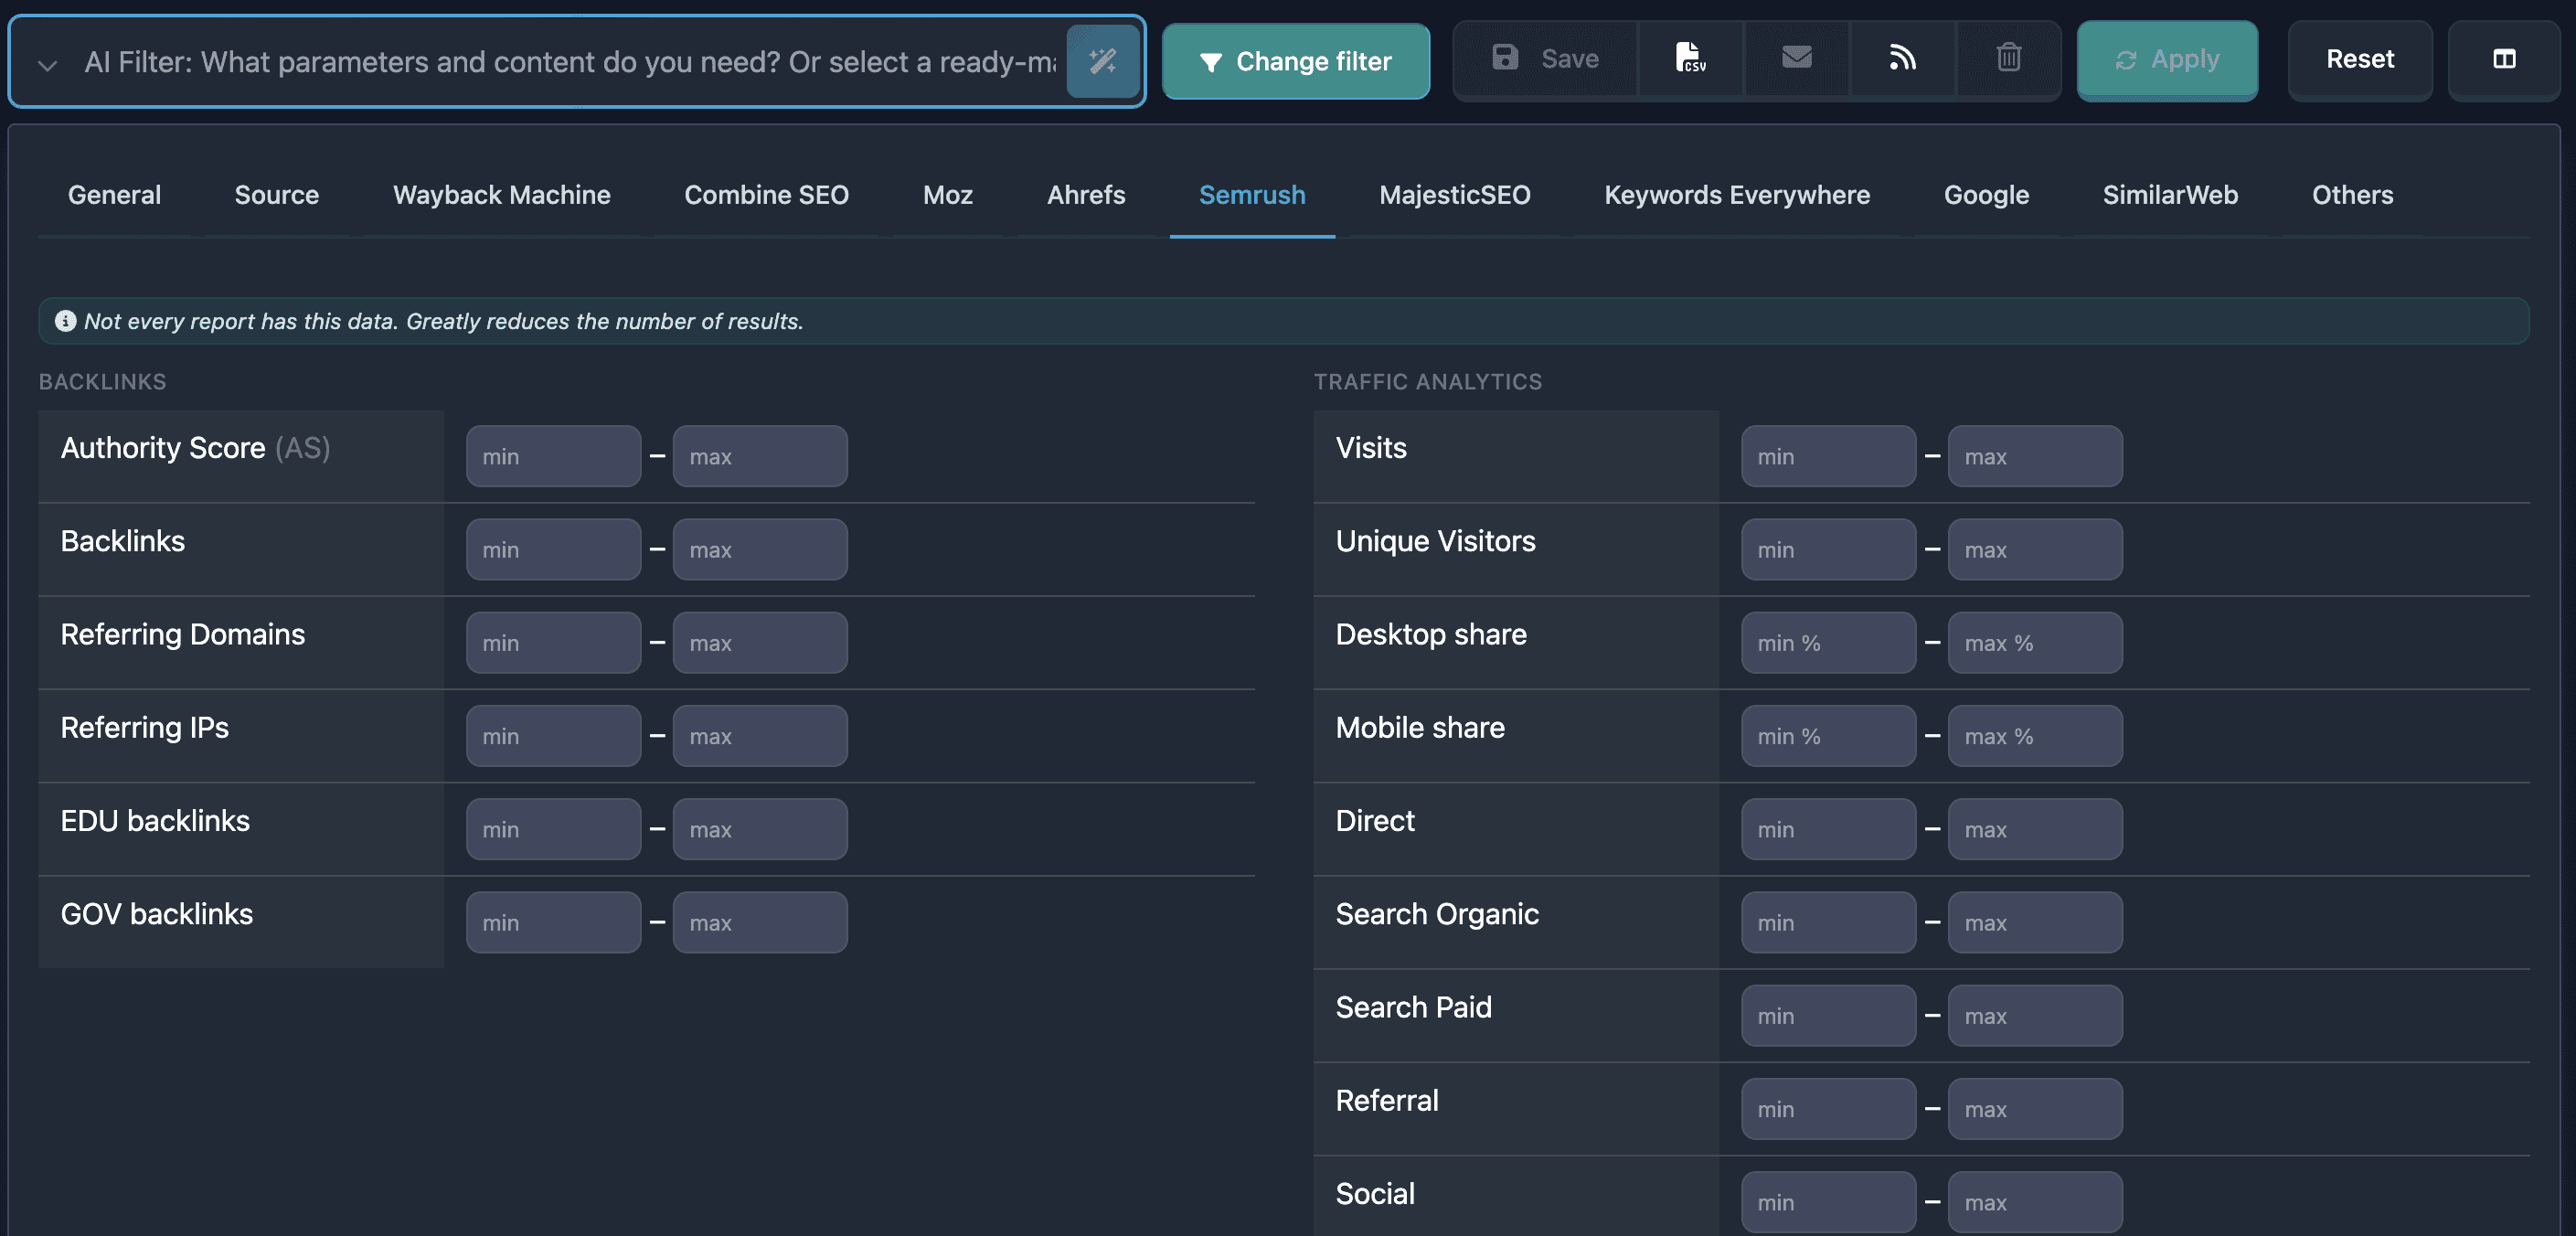Image resolution: width=2576 pixels, height=1236 pixels.
Task: Click Visits max field
Action: pos(2035,456)
